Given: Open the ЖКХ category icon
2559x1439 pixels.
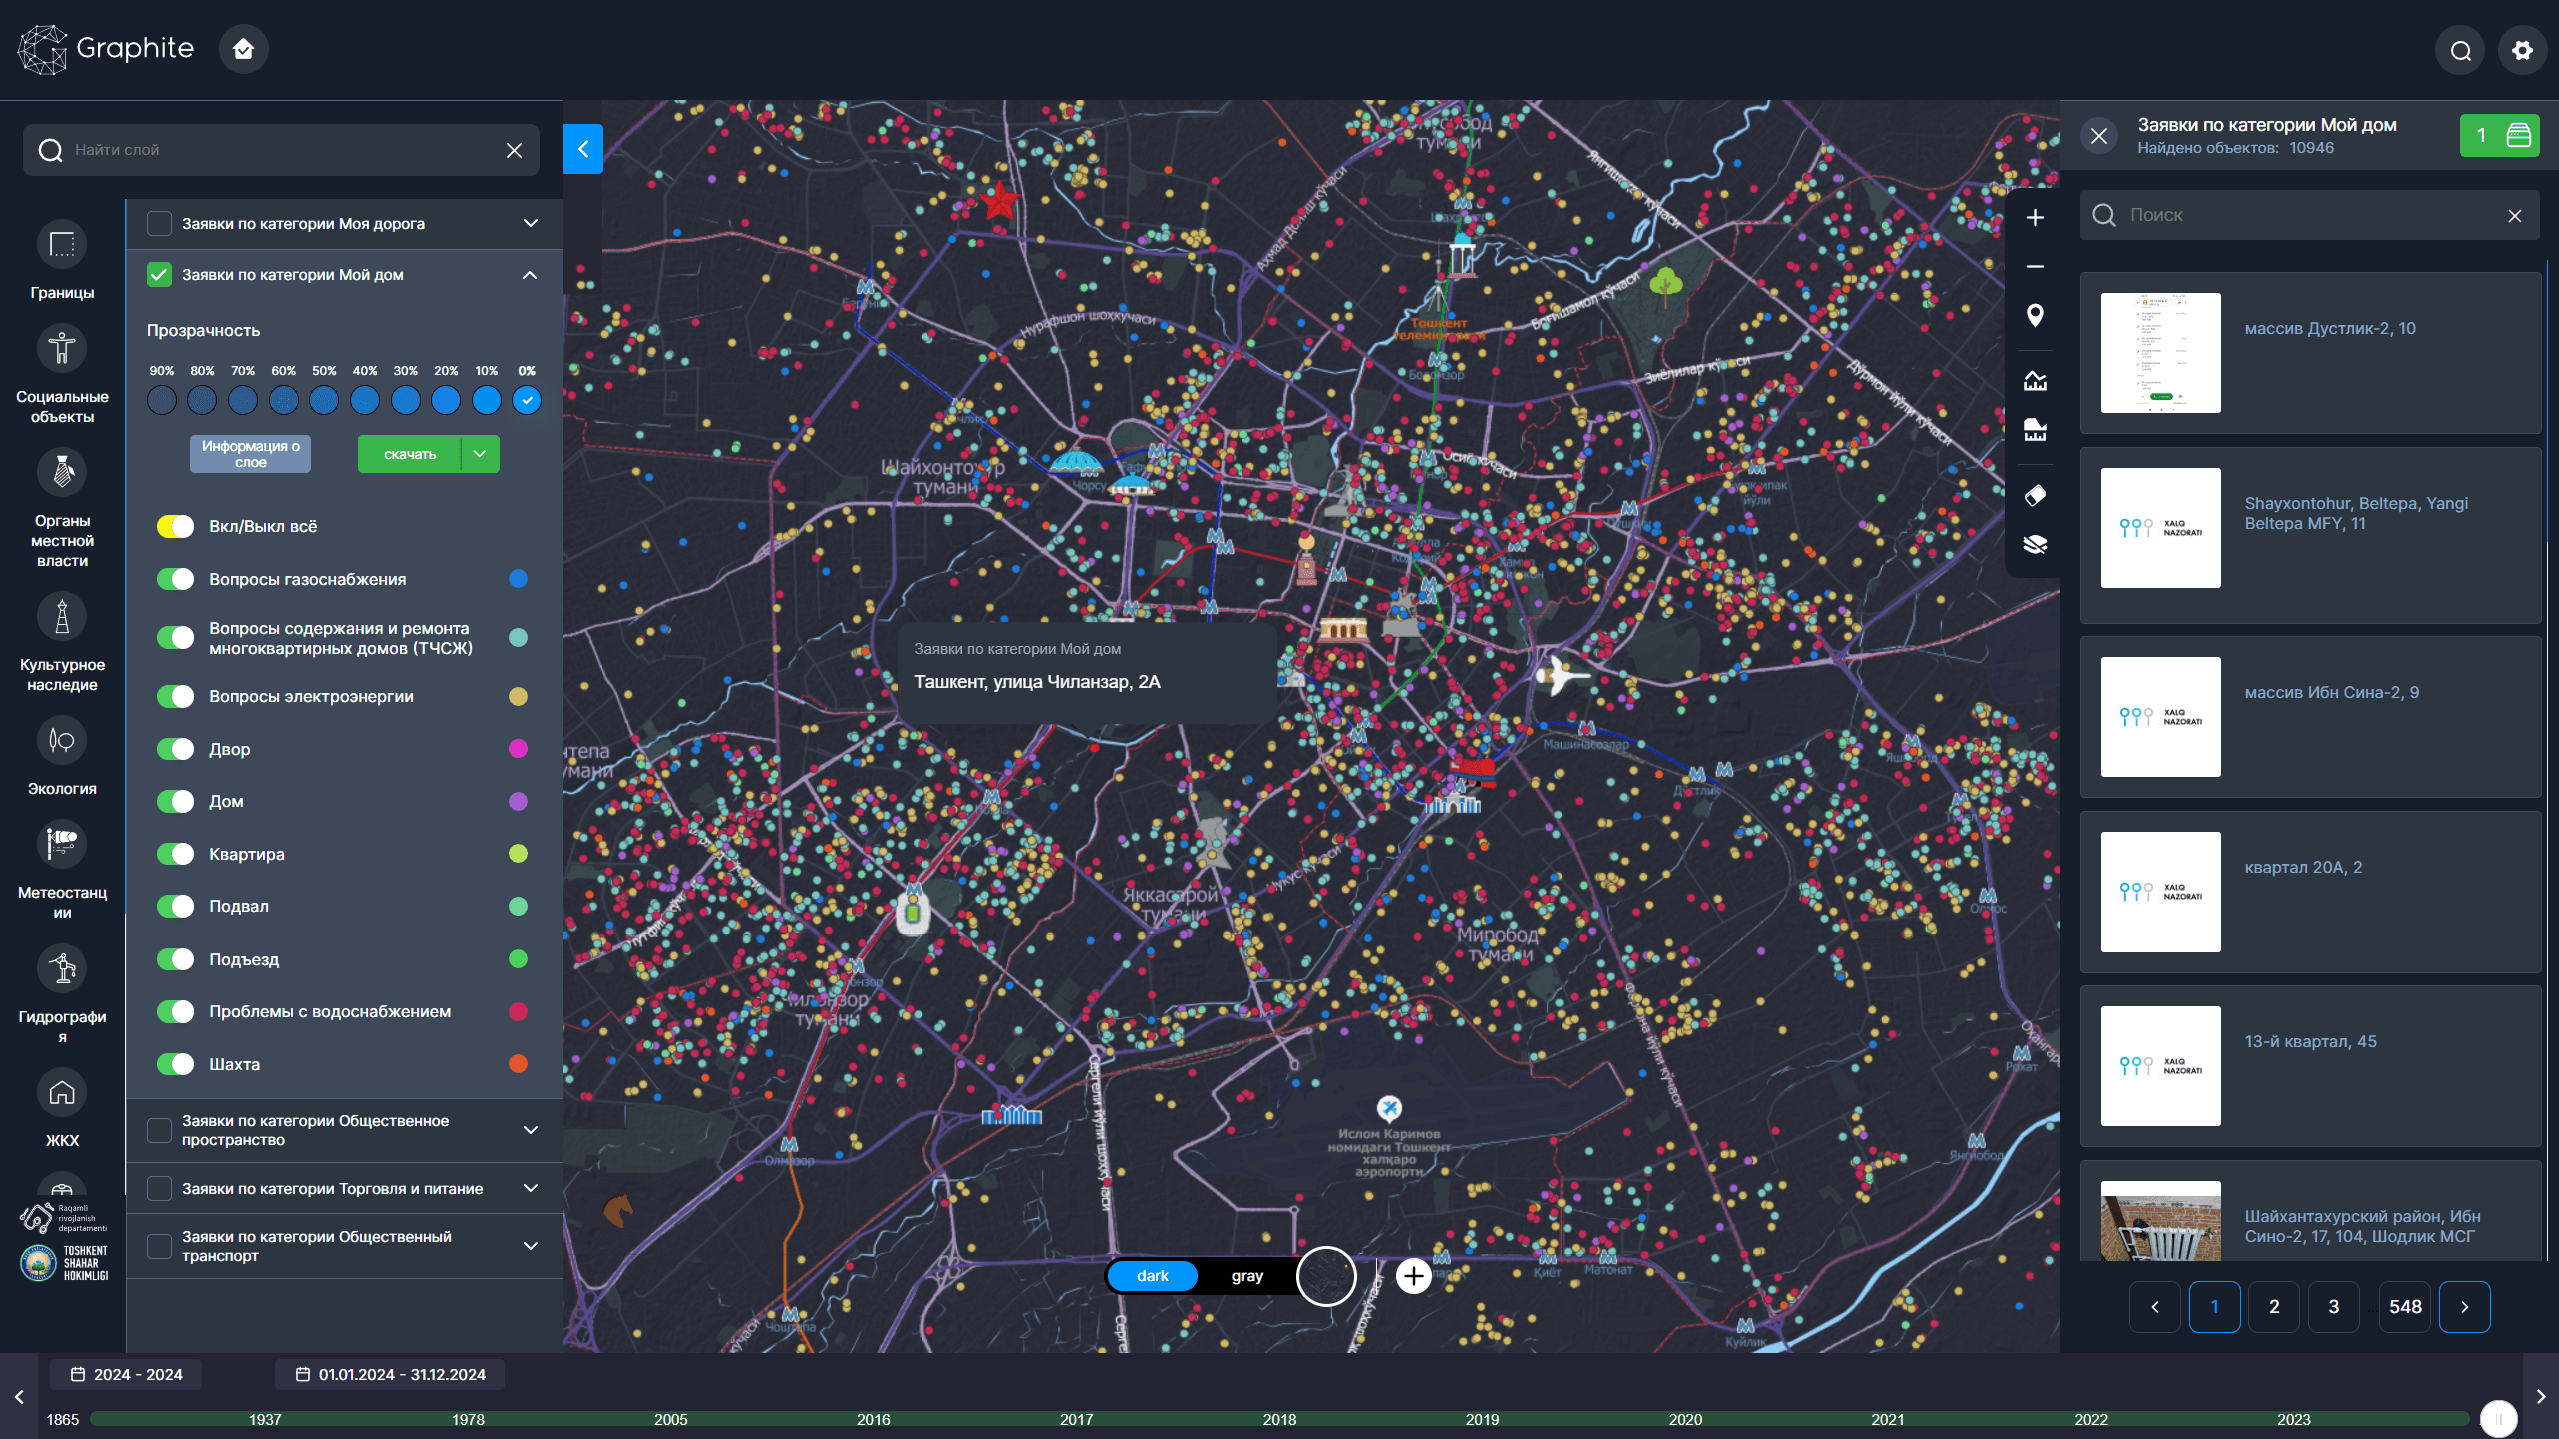Looking at the screenshot, I should point(62,1093).
